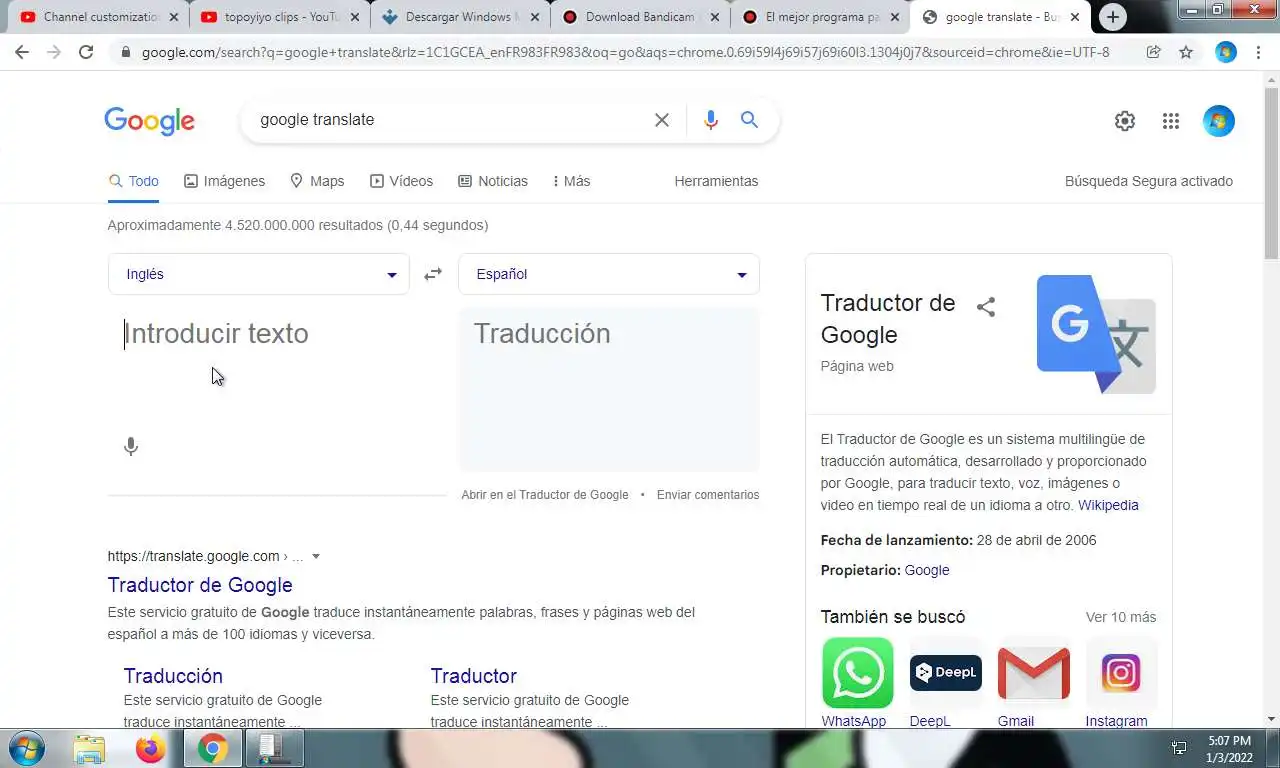This screenshot has height=768, width=1280.
Task: Open File Explorer from taskbar
Action: coord(89,749)
